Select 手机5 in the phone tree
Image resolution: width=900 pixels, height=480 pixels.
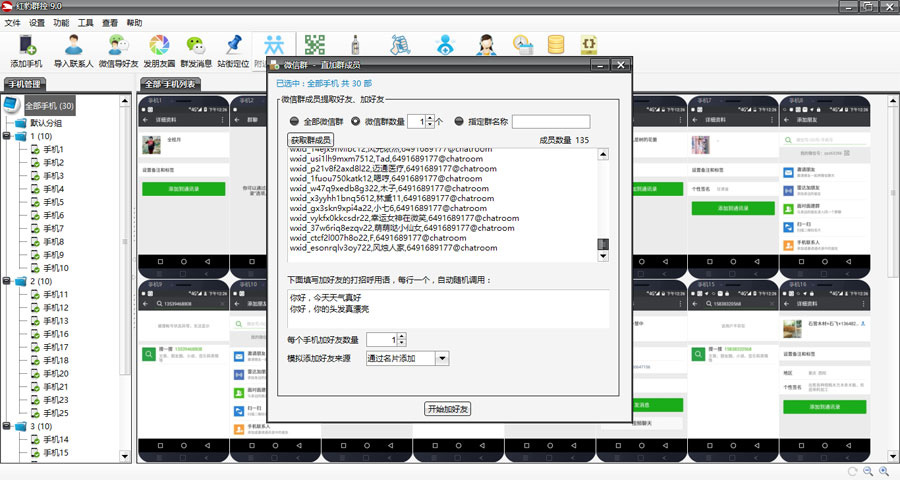[53, 202]
